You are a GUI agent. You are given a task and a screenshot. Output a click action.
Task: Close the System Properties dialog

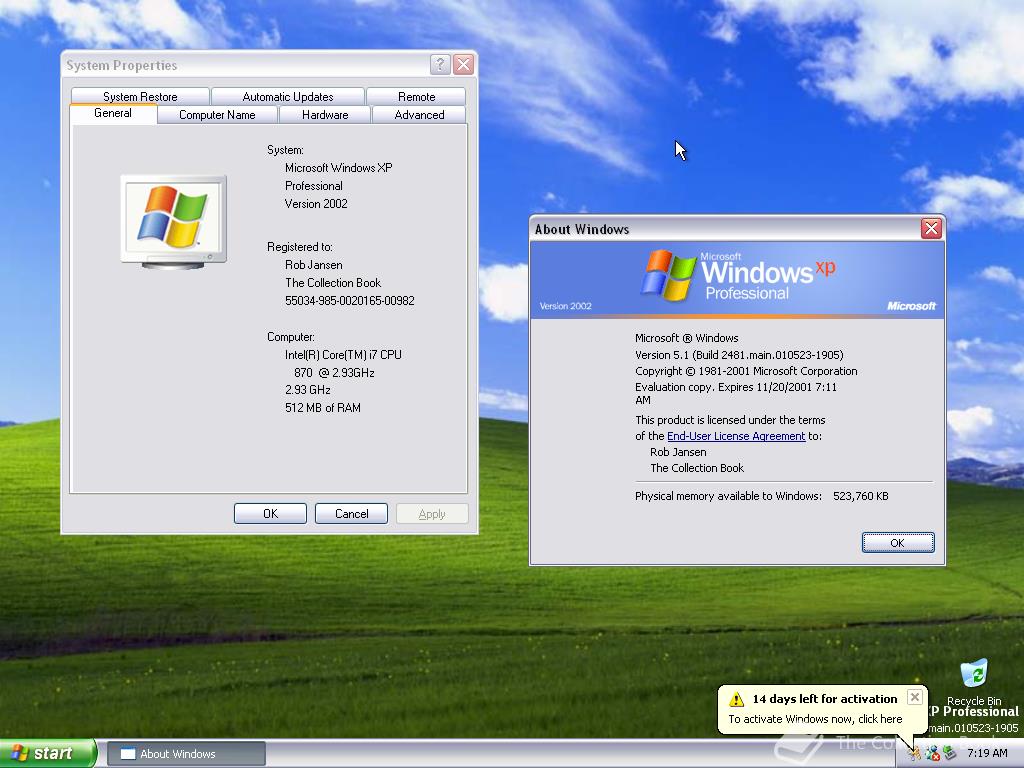tap(463, 64)
